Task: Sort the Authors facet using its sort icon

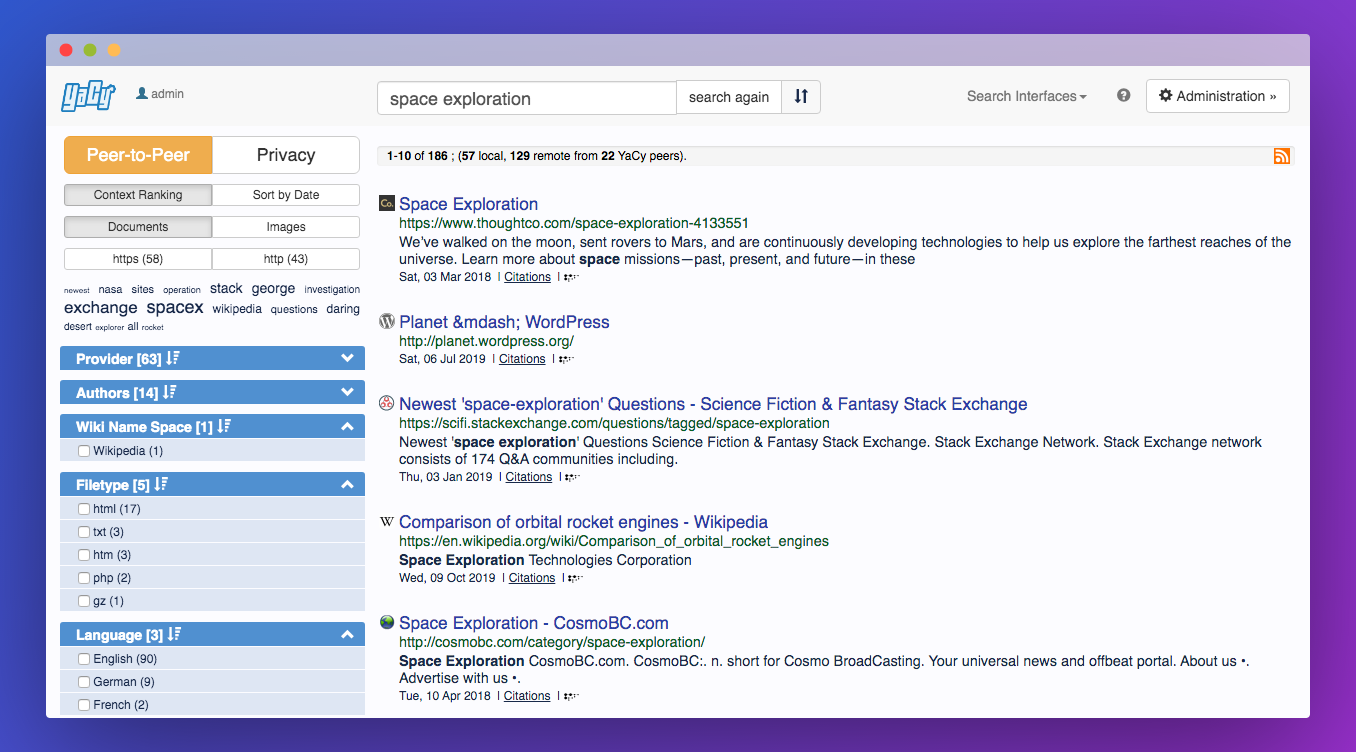Action: [x=169, y=392]
